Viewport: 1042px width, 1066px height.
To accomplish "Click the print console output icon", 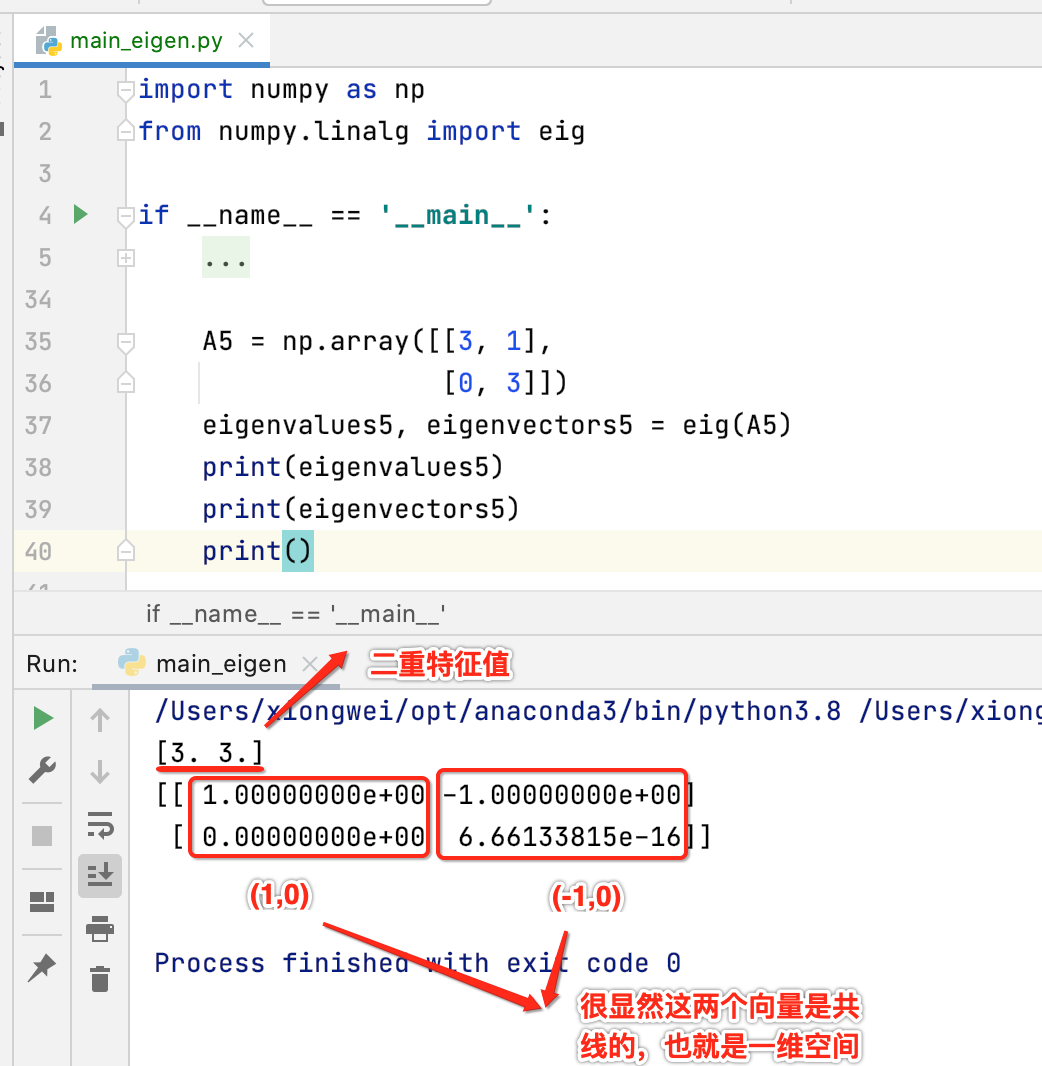I will [100, 928].
